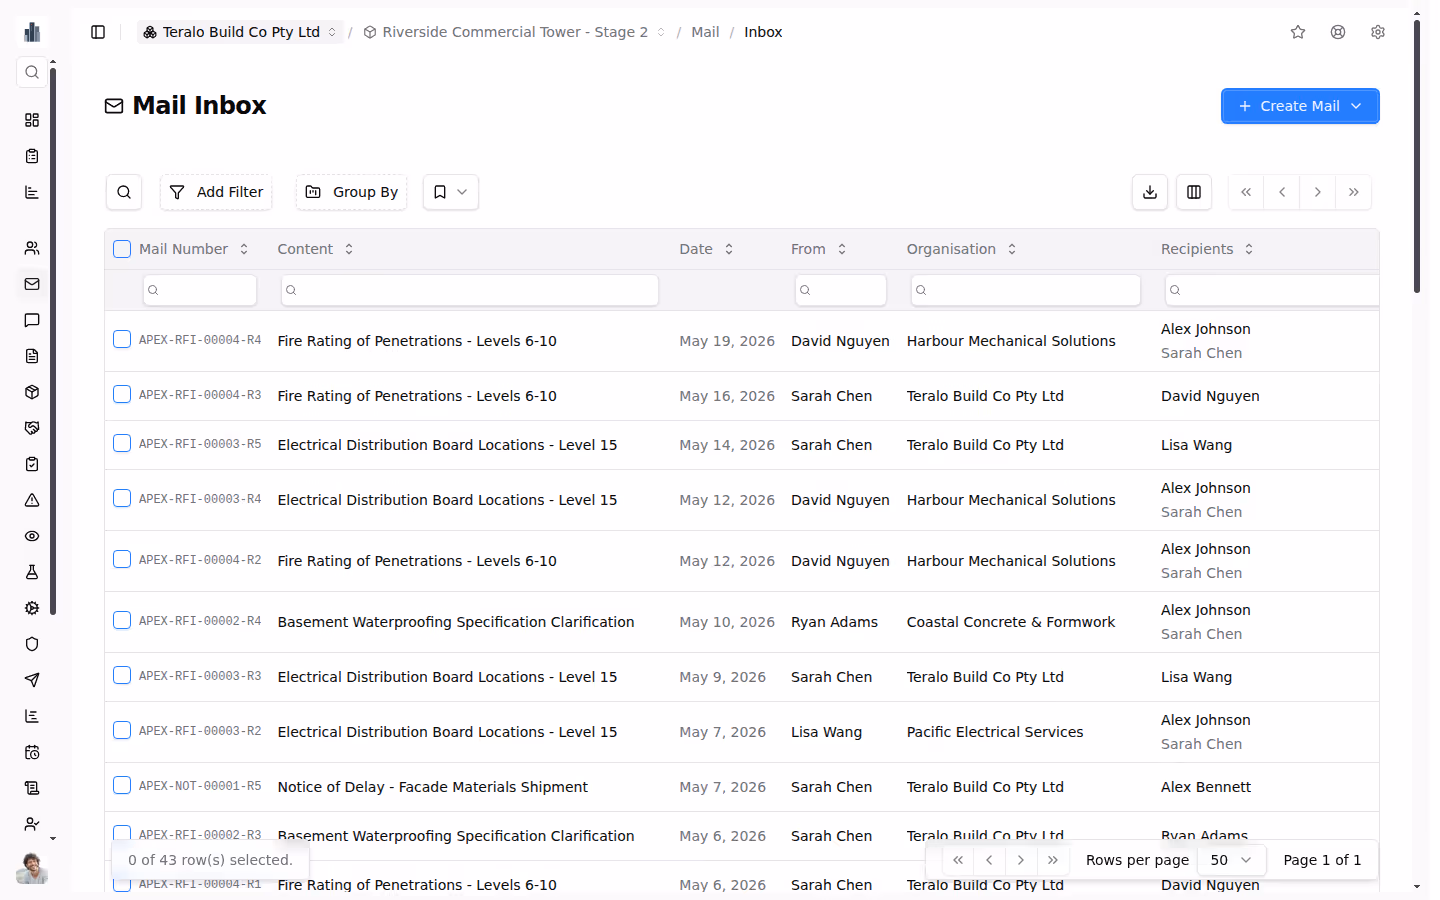1440x900 pixels.
Task: Check the box for APEX-RFI-00004-R4
Action: [122, 339]
